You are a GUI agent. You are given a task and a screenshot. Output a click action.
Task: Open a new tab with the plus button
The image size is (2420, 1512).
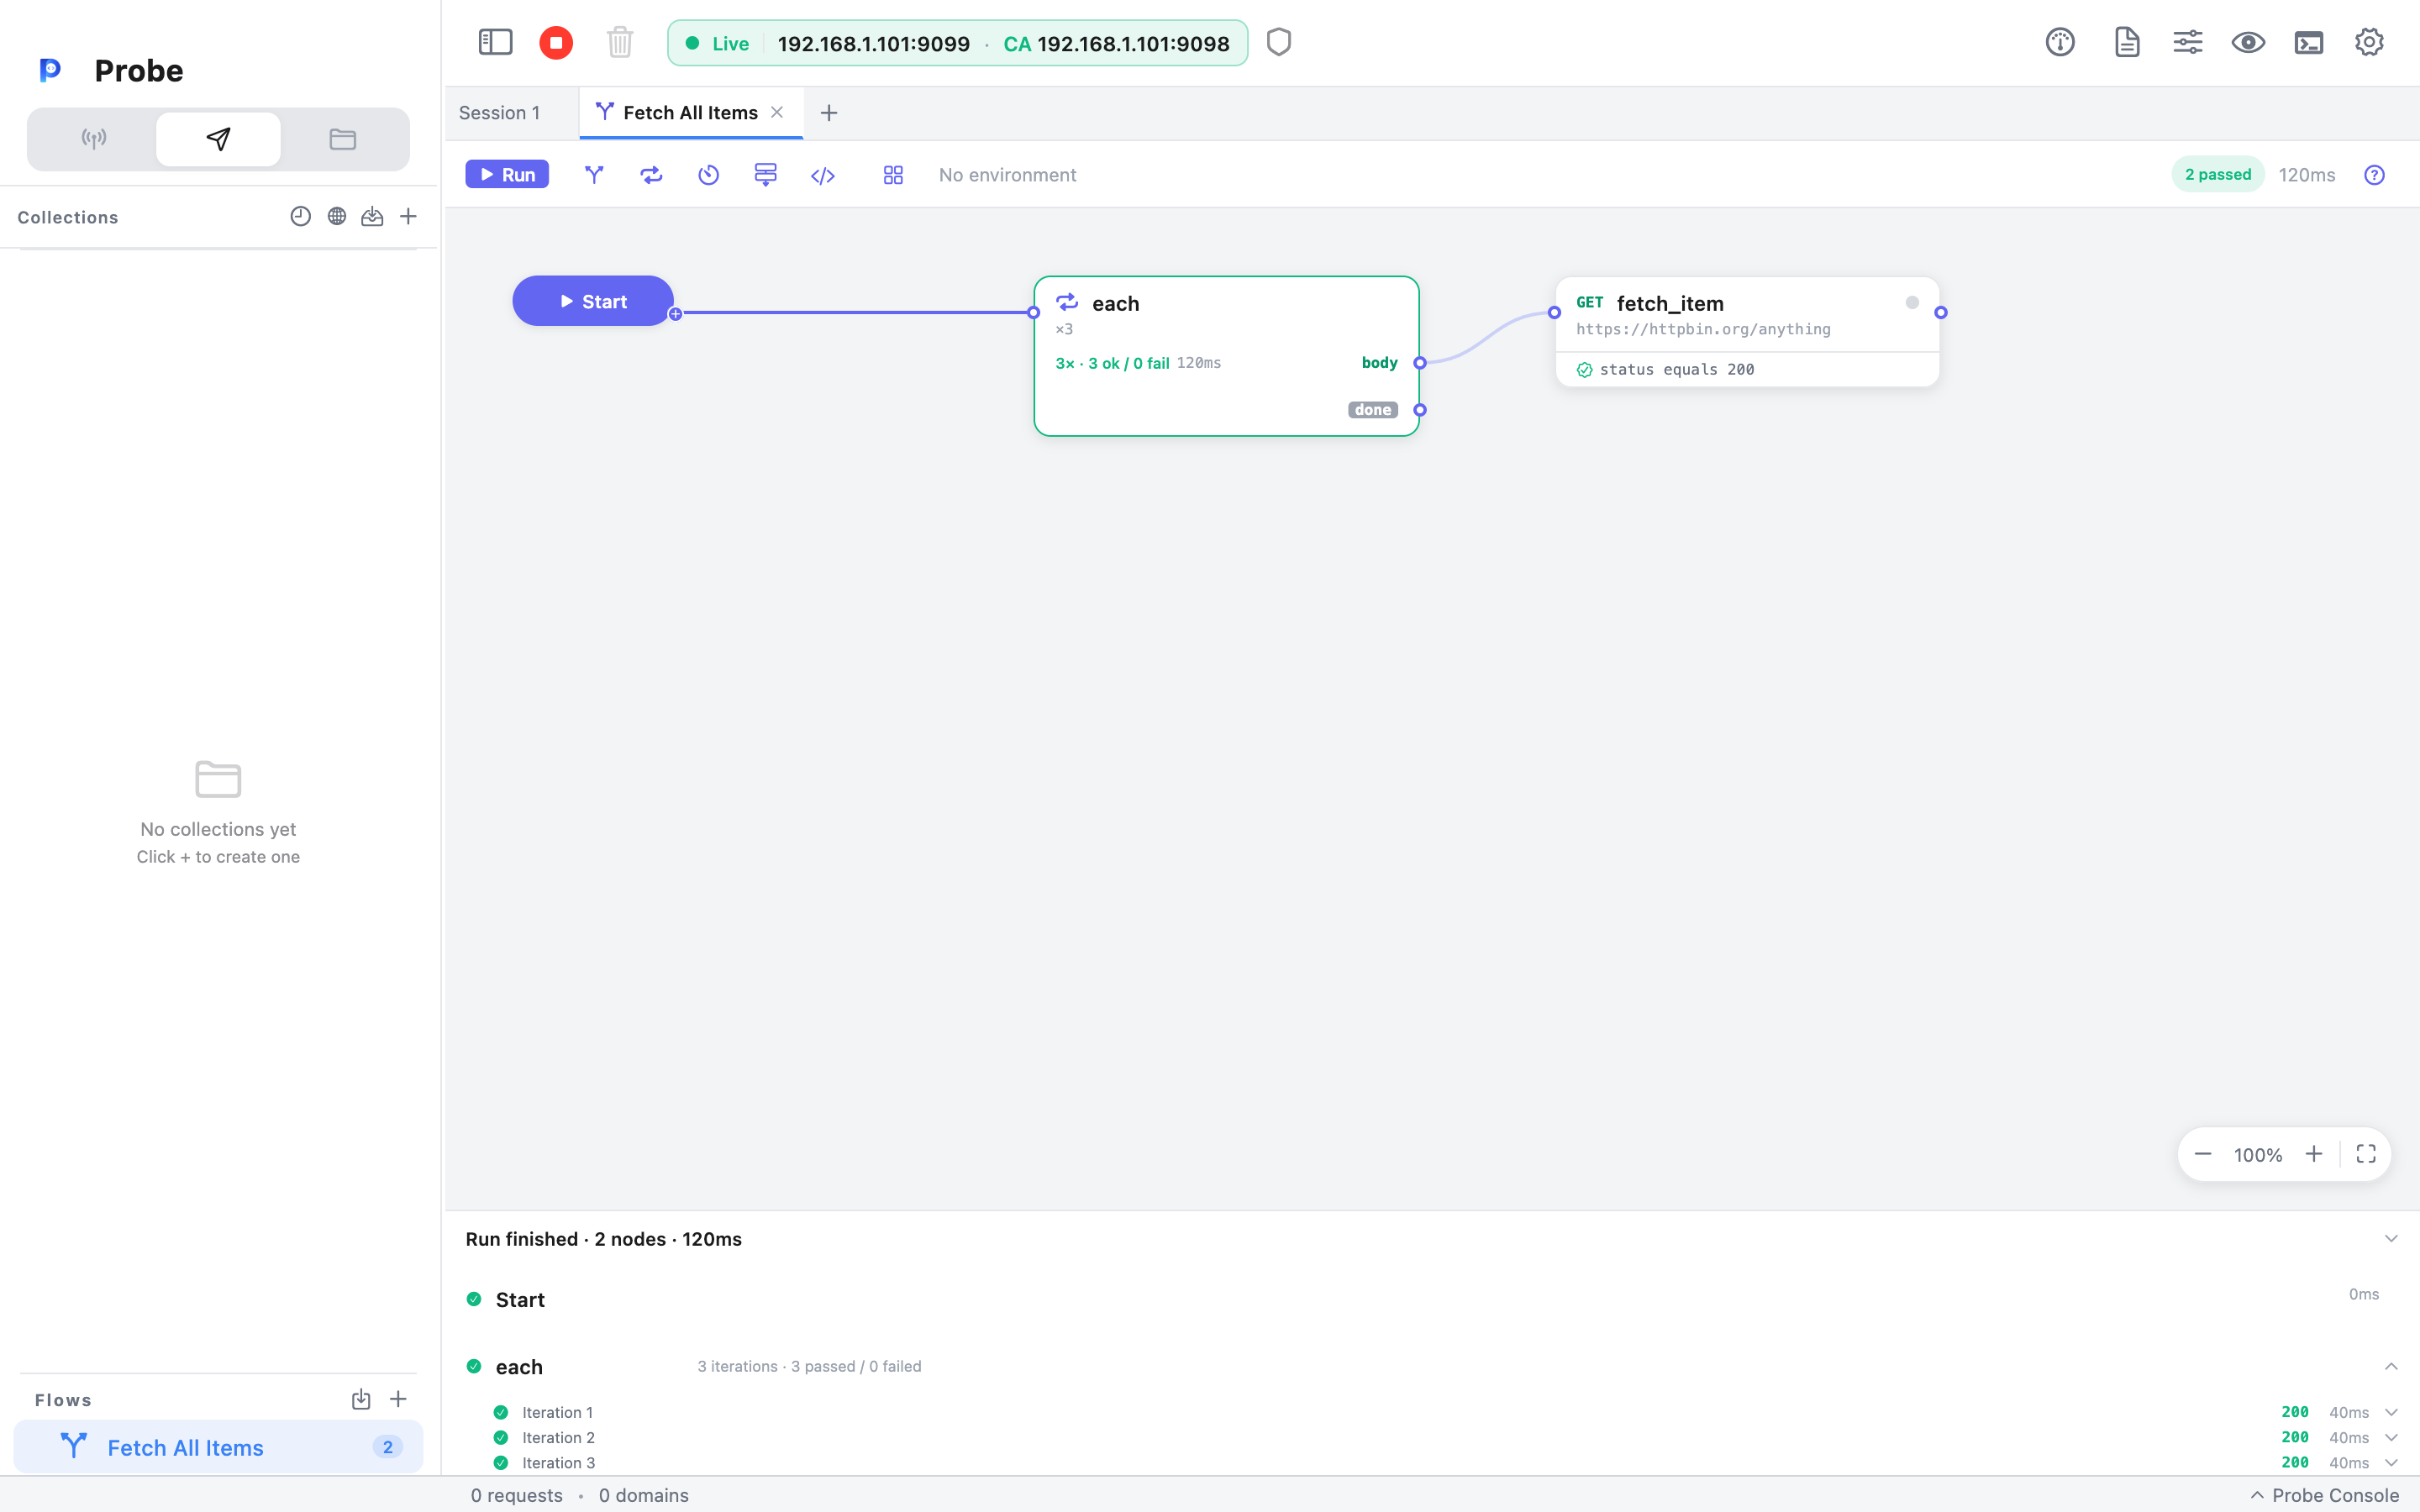click(x=829, y=113)
